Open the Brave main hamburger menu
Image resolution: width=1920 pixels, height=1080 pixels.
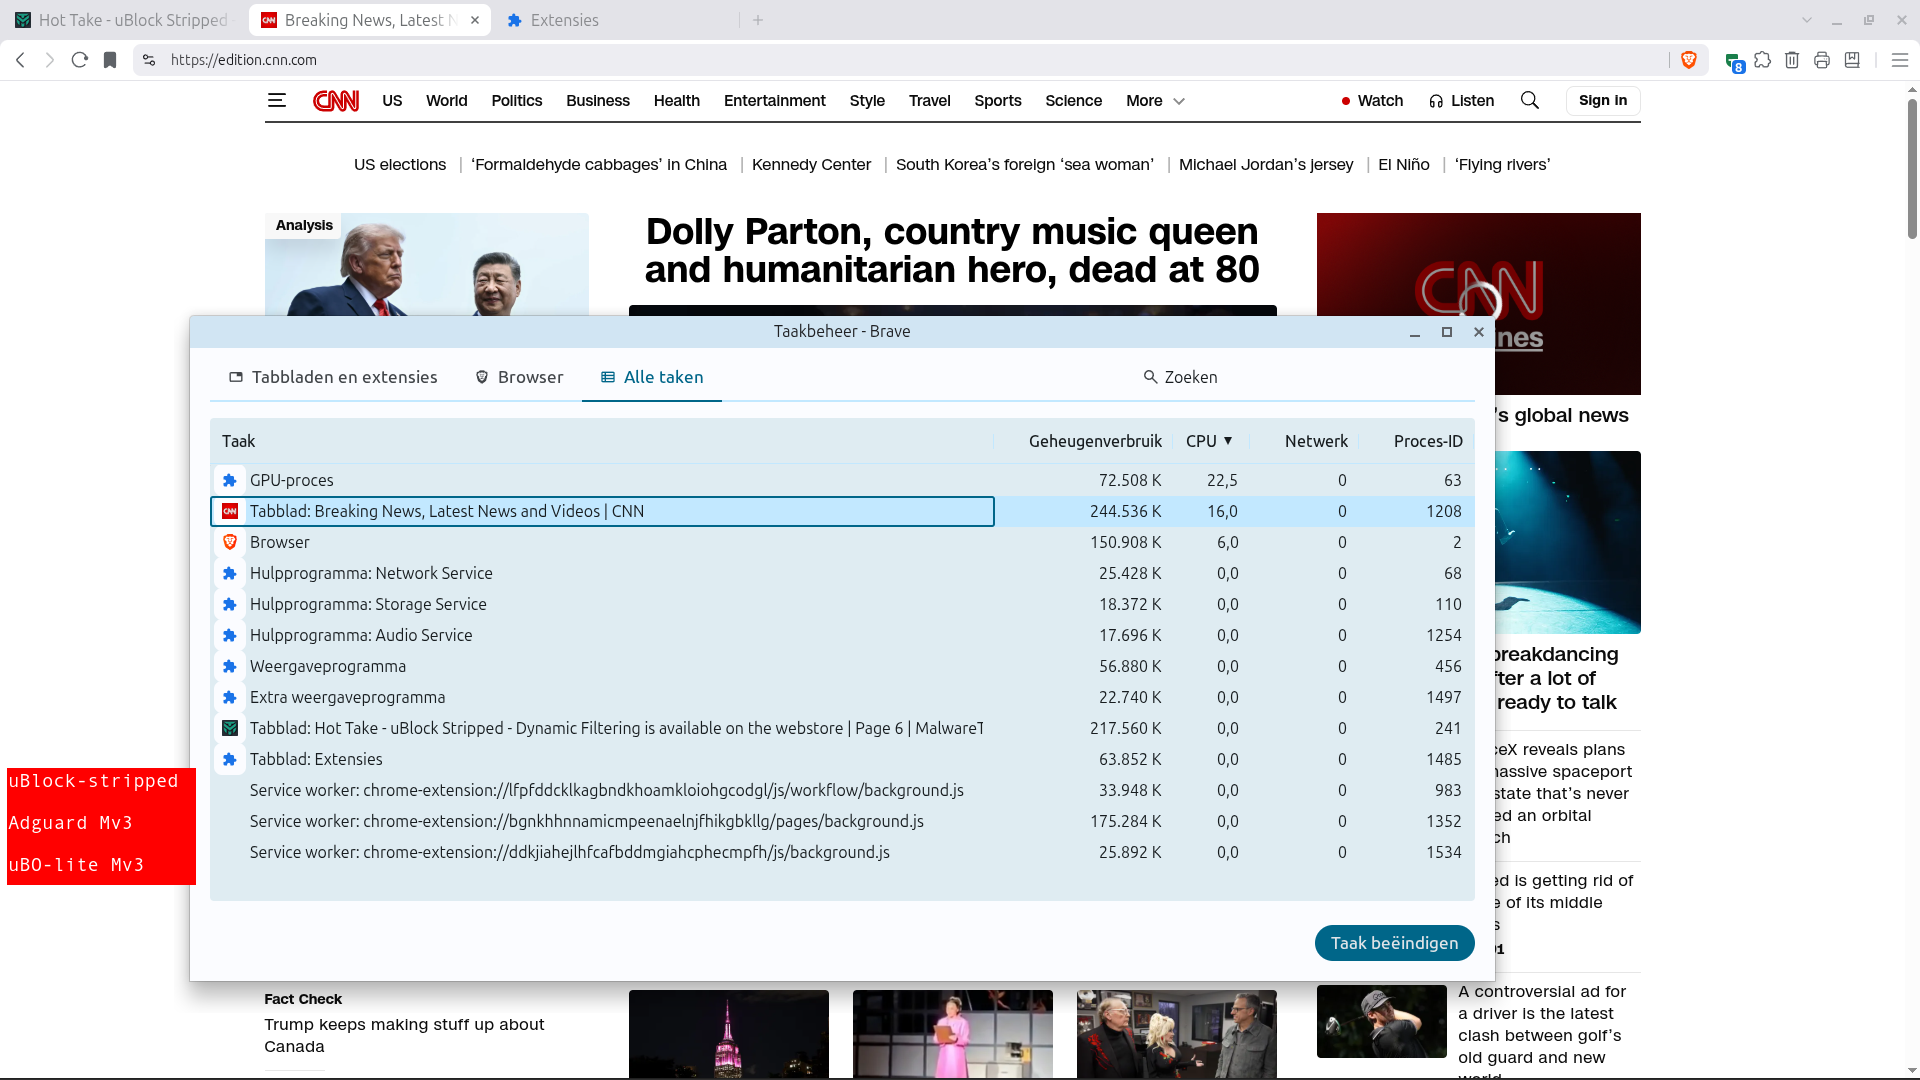pyautogui.click(x=1900, y=60)
